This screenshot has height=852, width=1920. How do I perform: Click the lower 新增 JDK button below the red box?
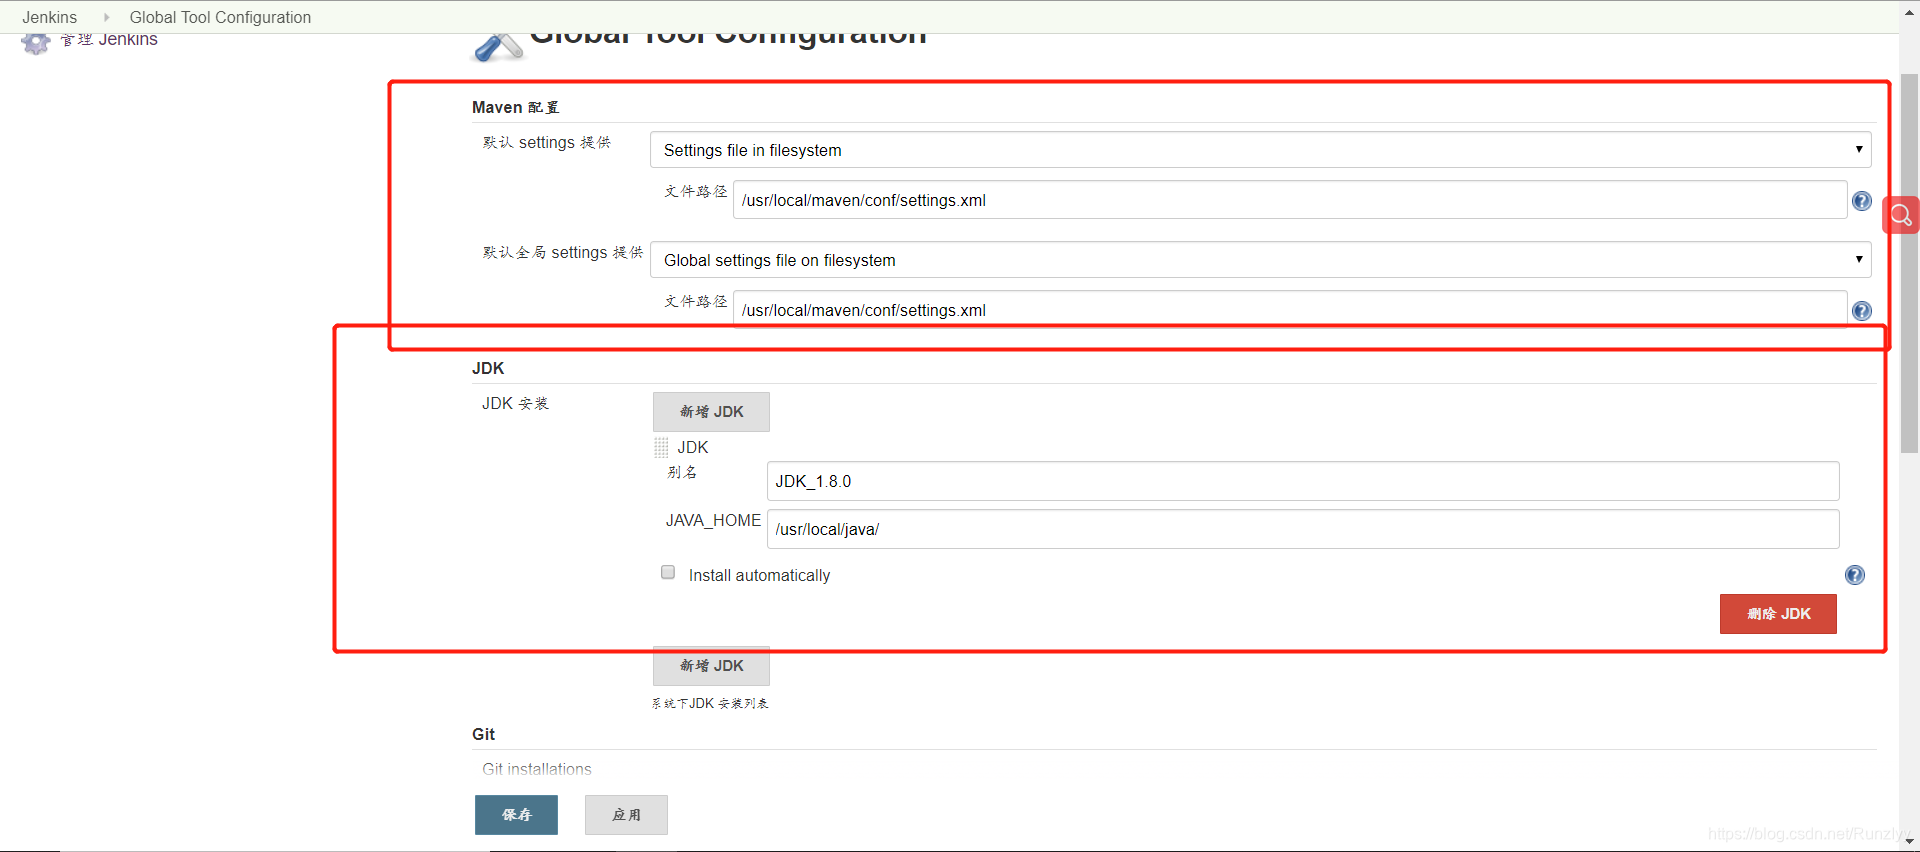tap(711, 666)
